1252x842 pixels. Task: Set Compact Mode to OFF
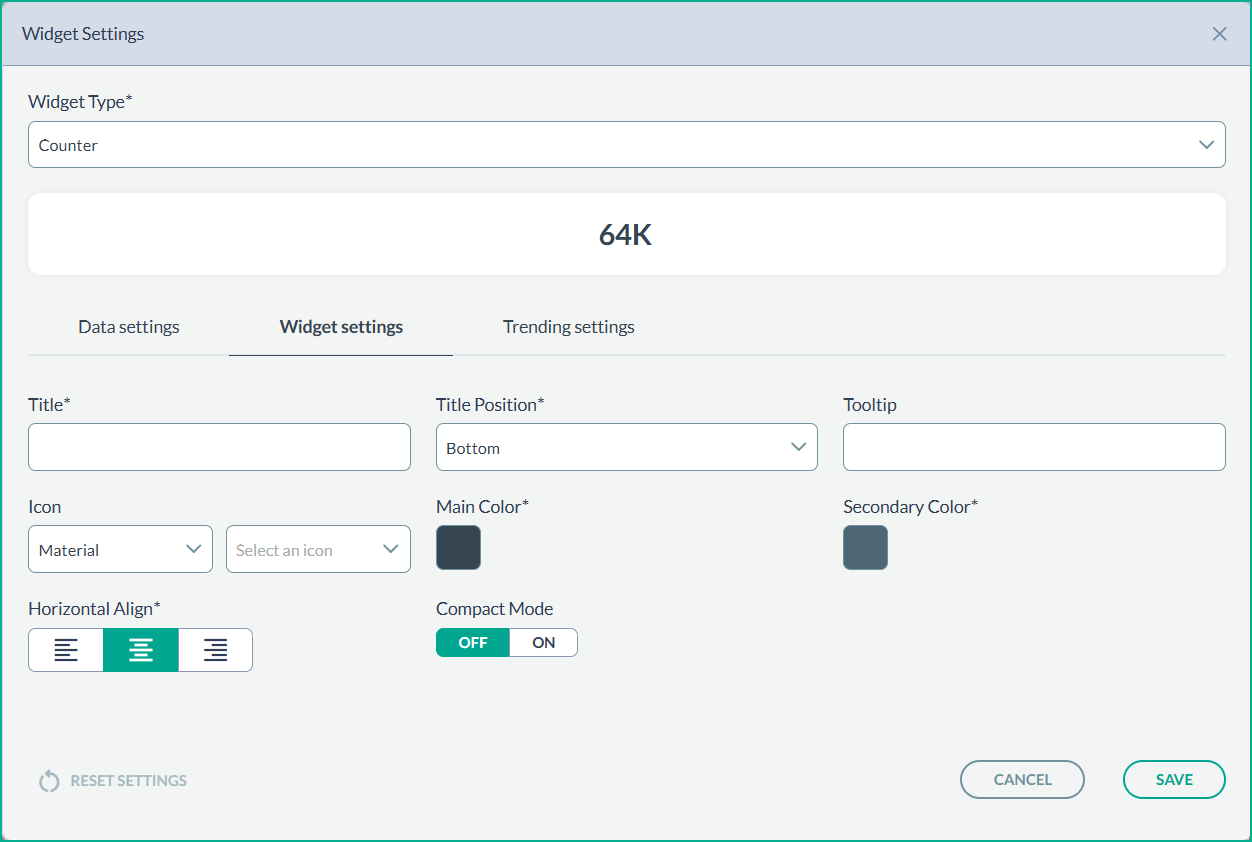tap(473, 643)
